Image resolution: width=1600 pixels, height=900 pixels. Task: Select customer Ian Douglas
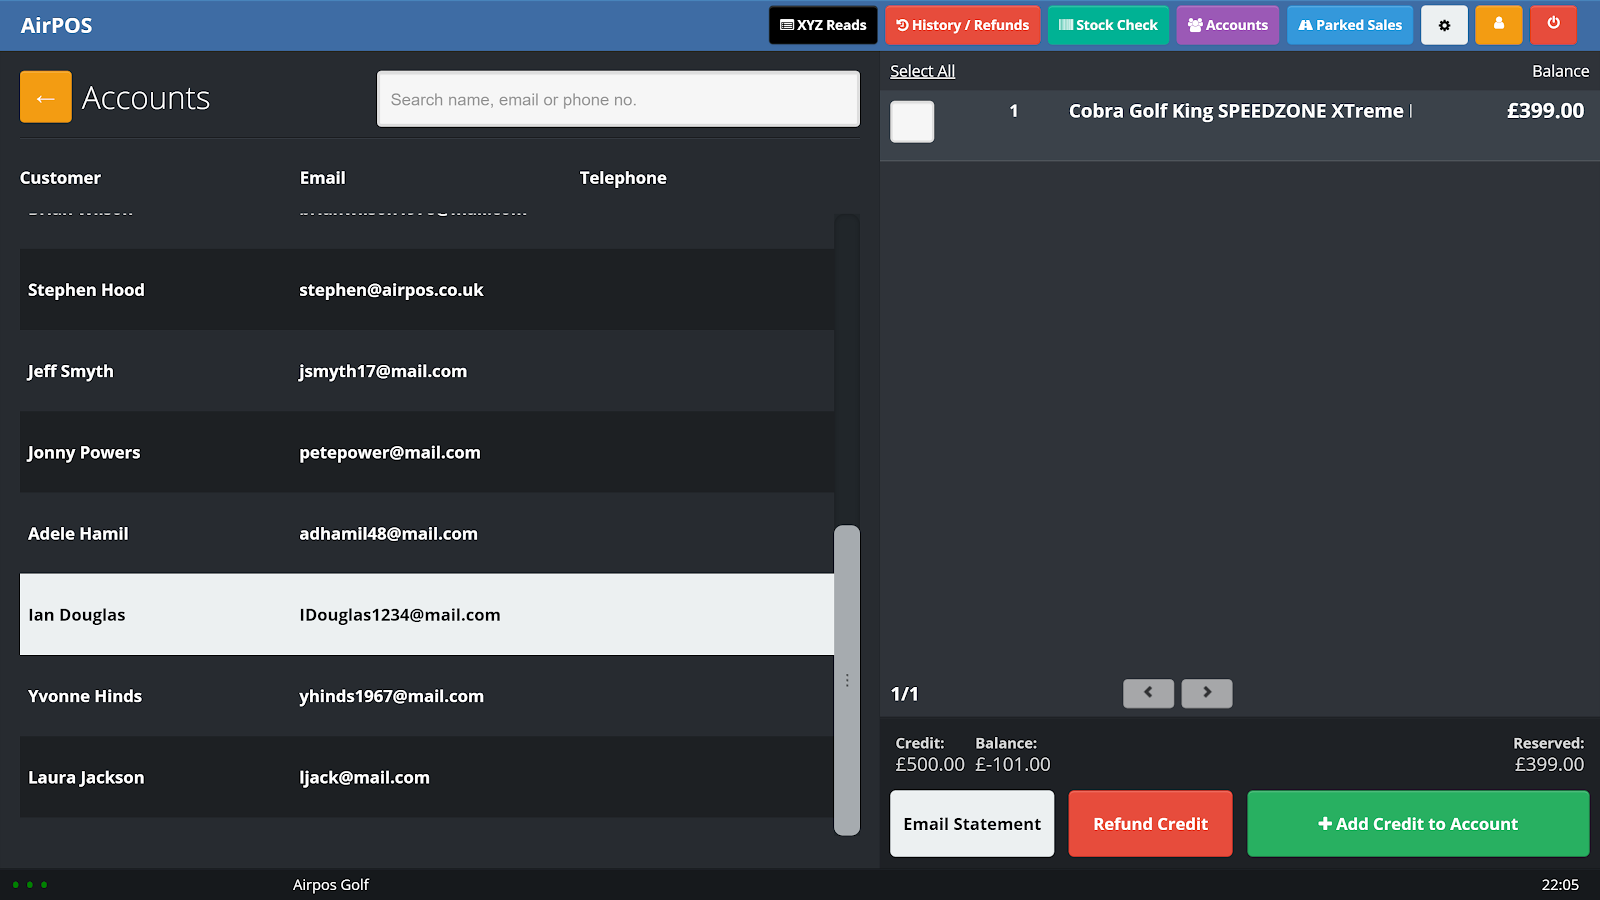point(427,615)
